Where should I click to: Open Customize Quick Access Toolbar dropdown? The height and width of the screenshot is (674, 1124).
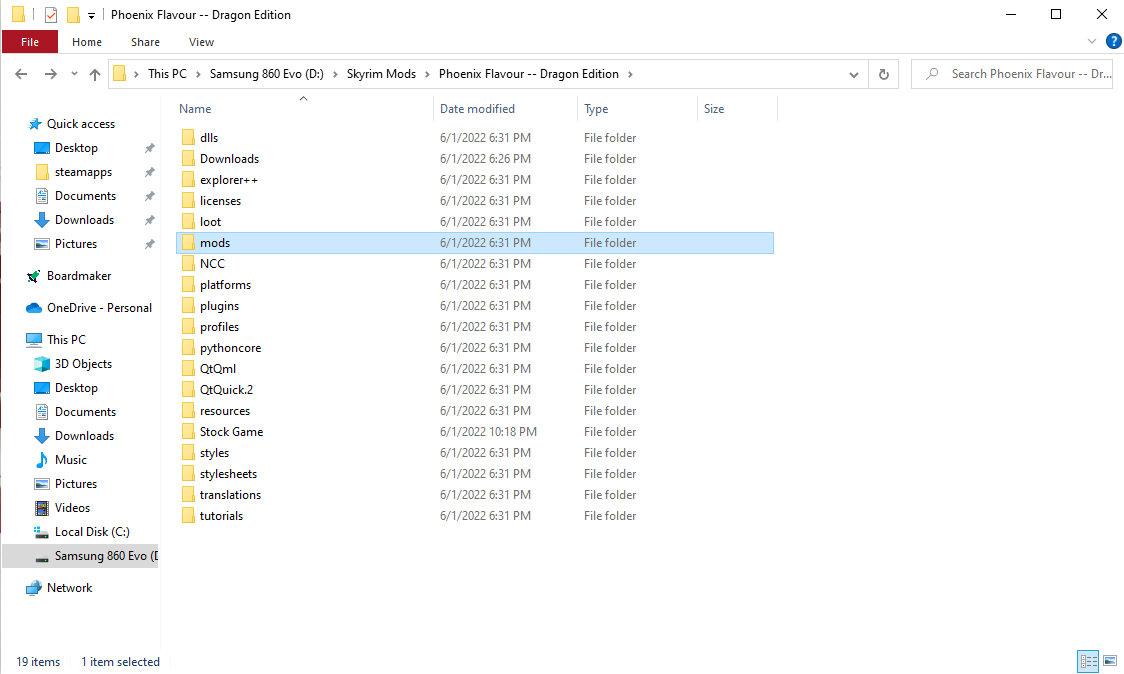tap(91, 15)
